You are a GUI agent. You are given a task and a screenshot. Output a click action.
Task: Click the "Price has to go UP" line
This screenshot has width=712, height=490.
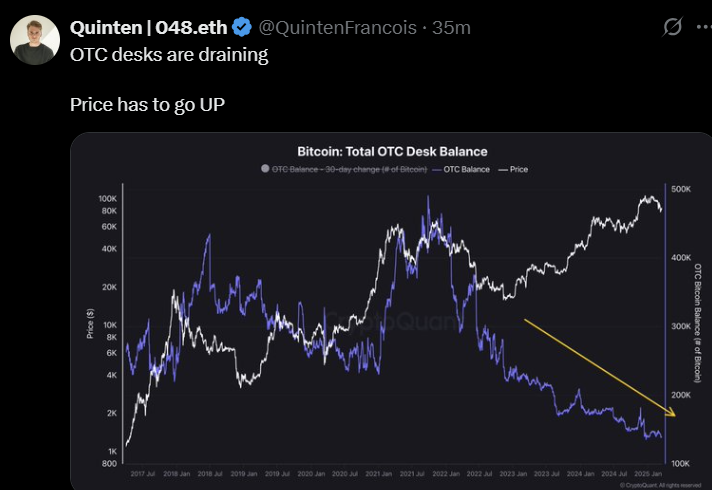click(147, 103)
